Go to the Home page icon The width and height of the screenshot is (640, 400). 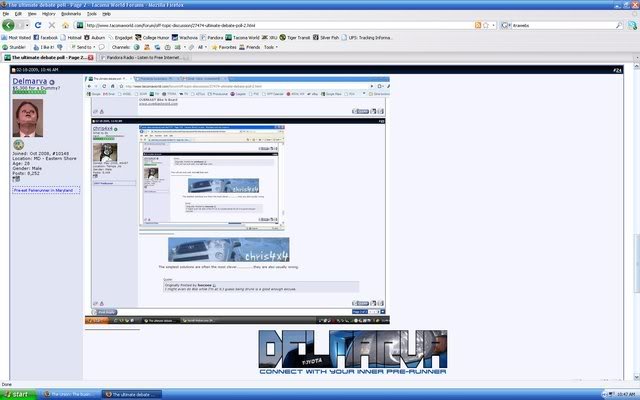click(65, 25)
